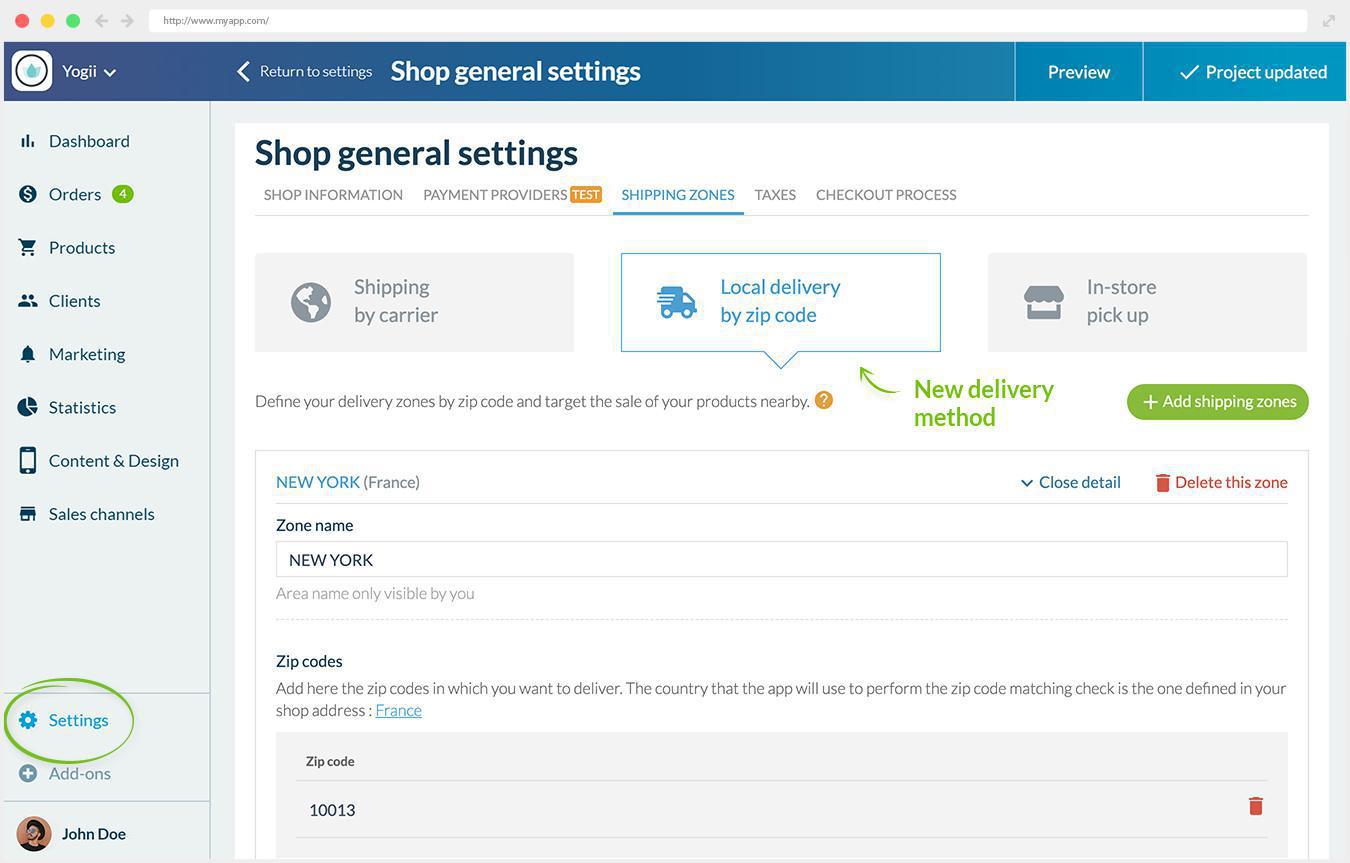Viewport: 1350px width, 863px height.
Task: Open the Add-ons section
Action: click(78, 772)
